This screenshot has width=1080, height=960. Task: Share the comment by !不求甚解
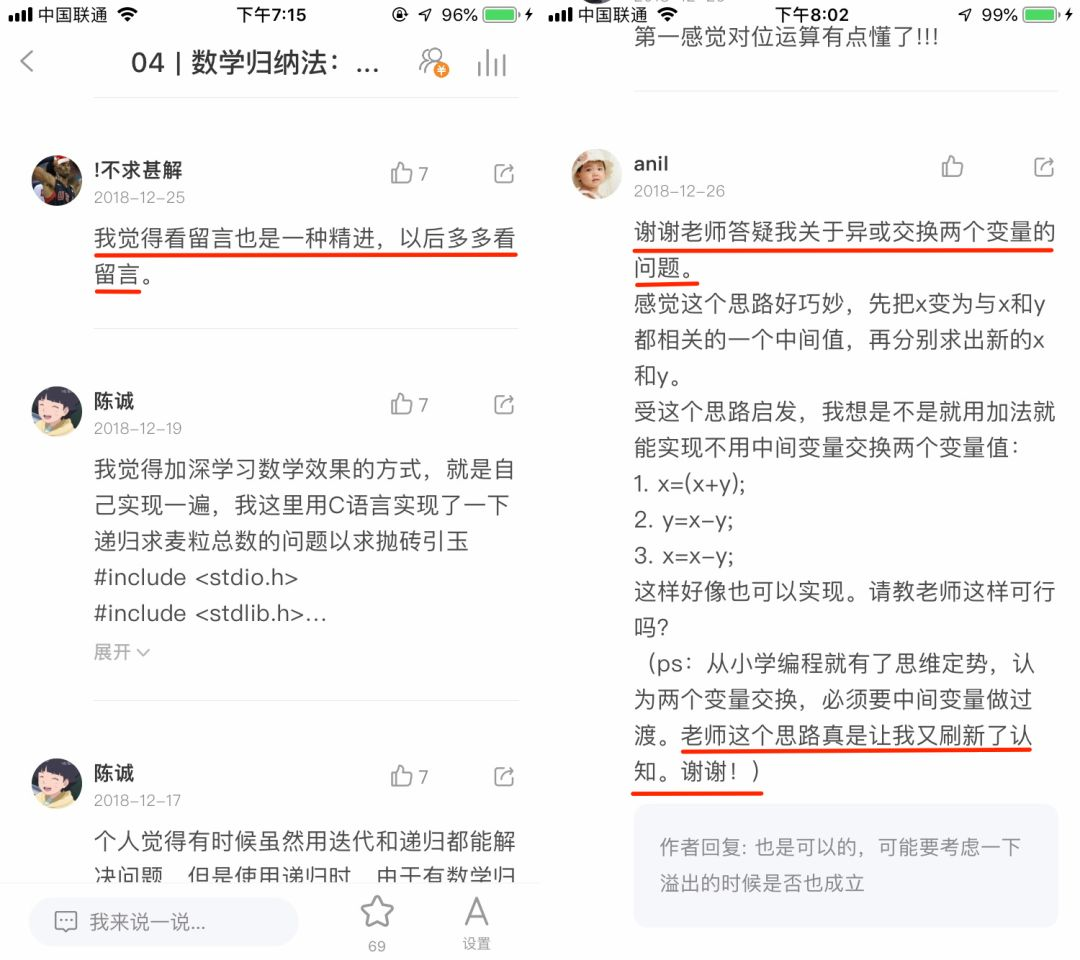tap(504, 173)
